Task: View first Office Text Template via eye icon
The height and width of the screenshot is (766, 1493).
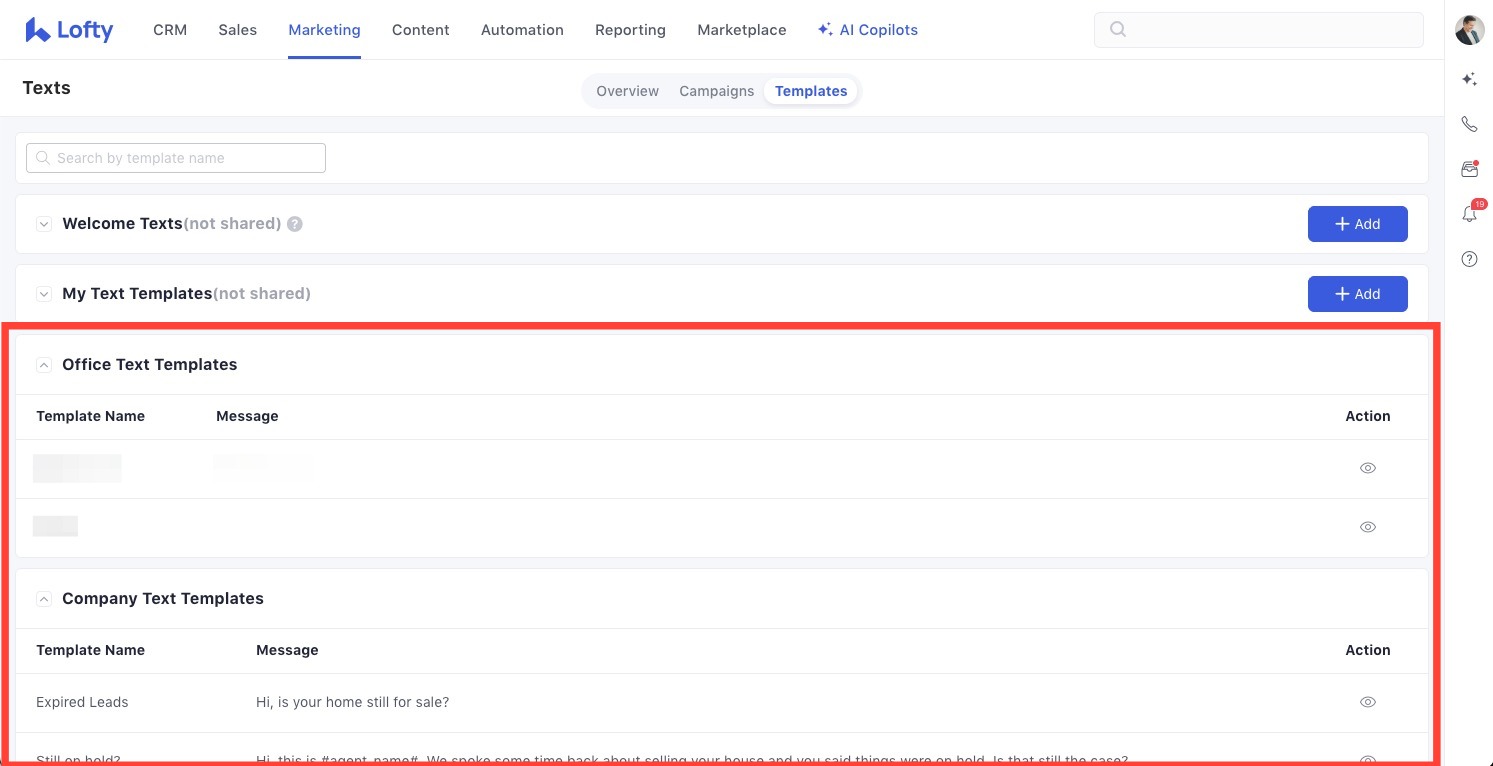Action: 1367,468
